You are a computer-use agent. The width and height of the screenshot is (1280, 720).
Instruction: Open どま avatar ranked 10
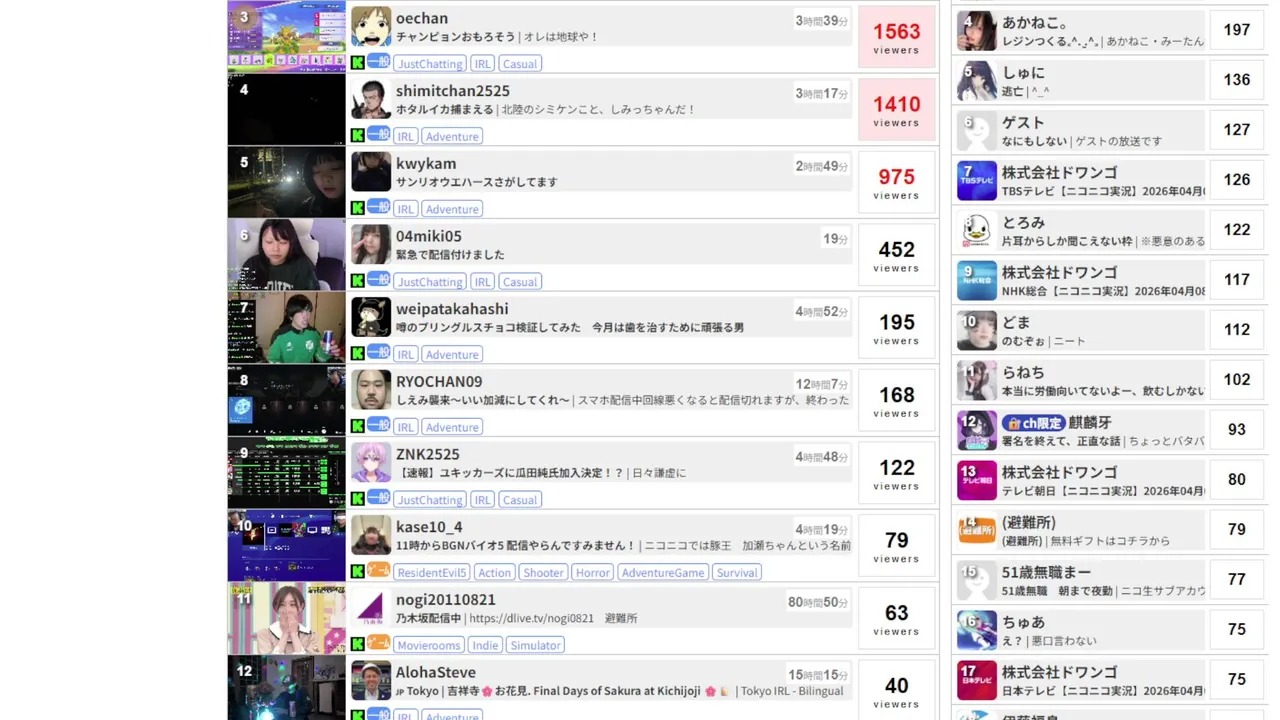click(x=977, y=330)
